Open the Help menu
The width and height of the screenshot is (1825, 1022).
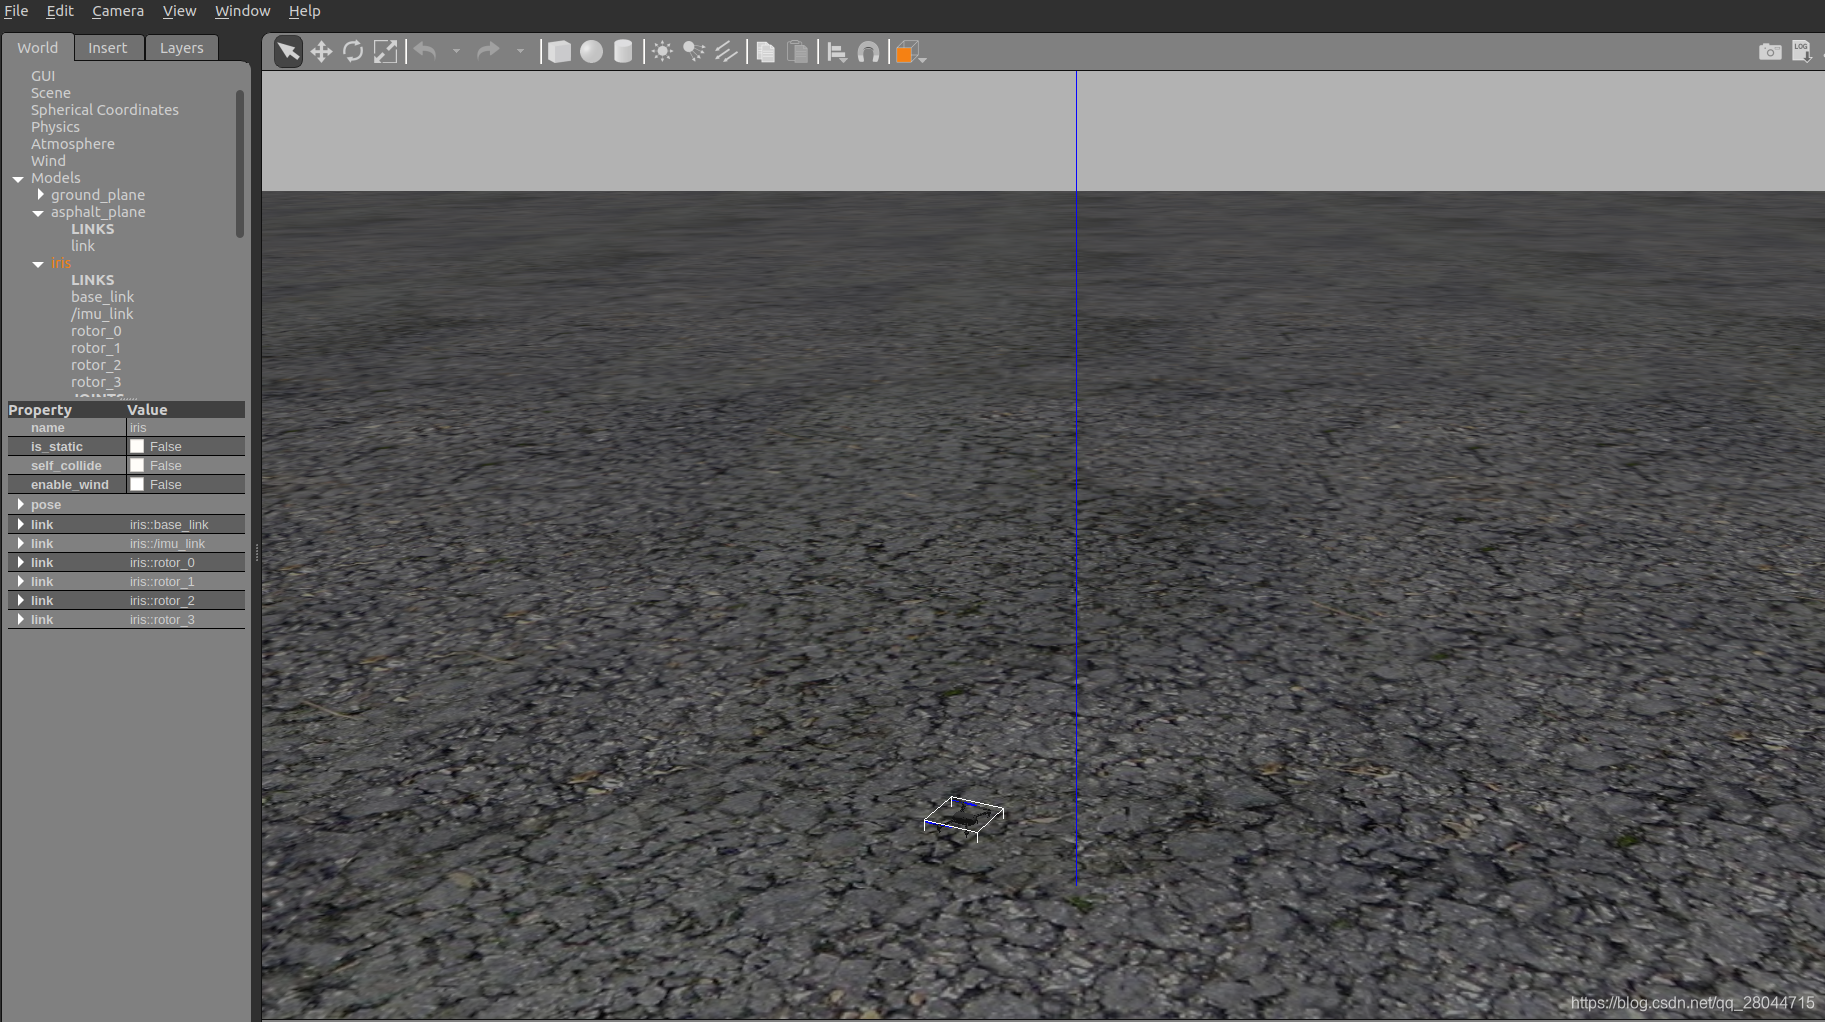[305, 11]
